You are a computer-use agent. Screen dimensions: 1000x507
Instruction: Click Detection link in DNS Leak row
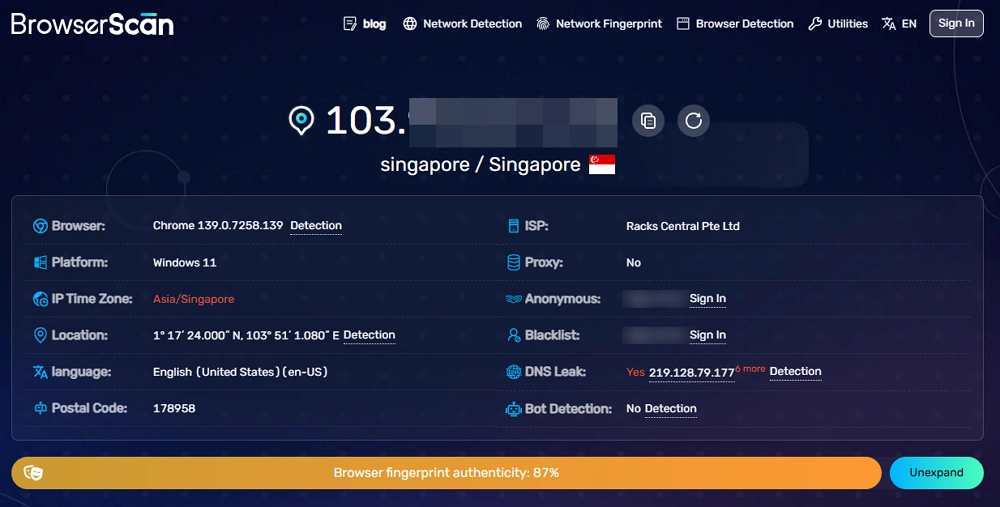click(x=795, y=371)
